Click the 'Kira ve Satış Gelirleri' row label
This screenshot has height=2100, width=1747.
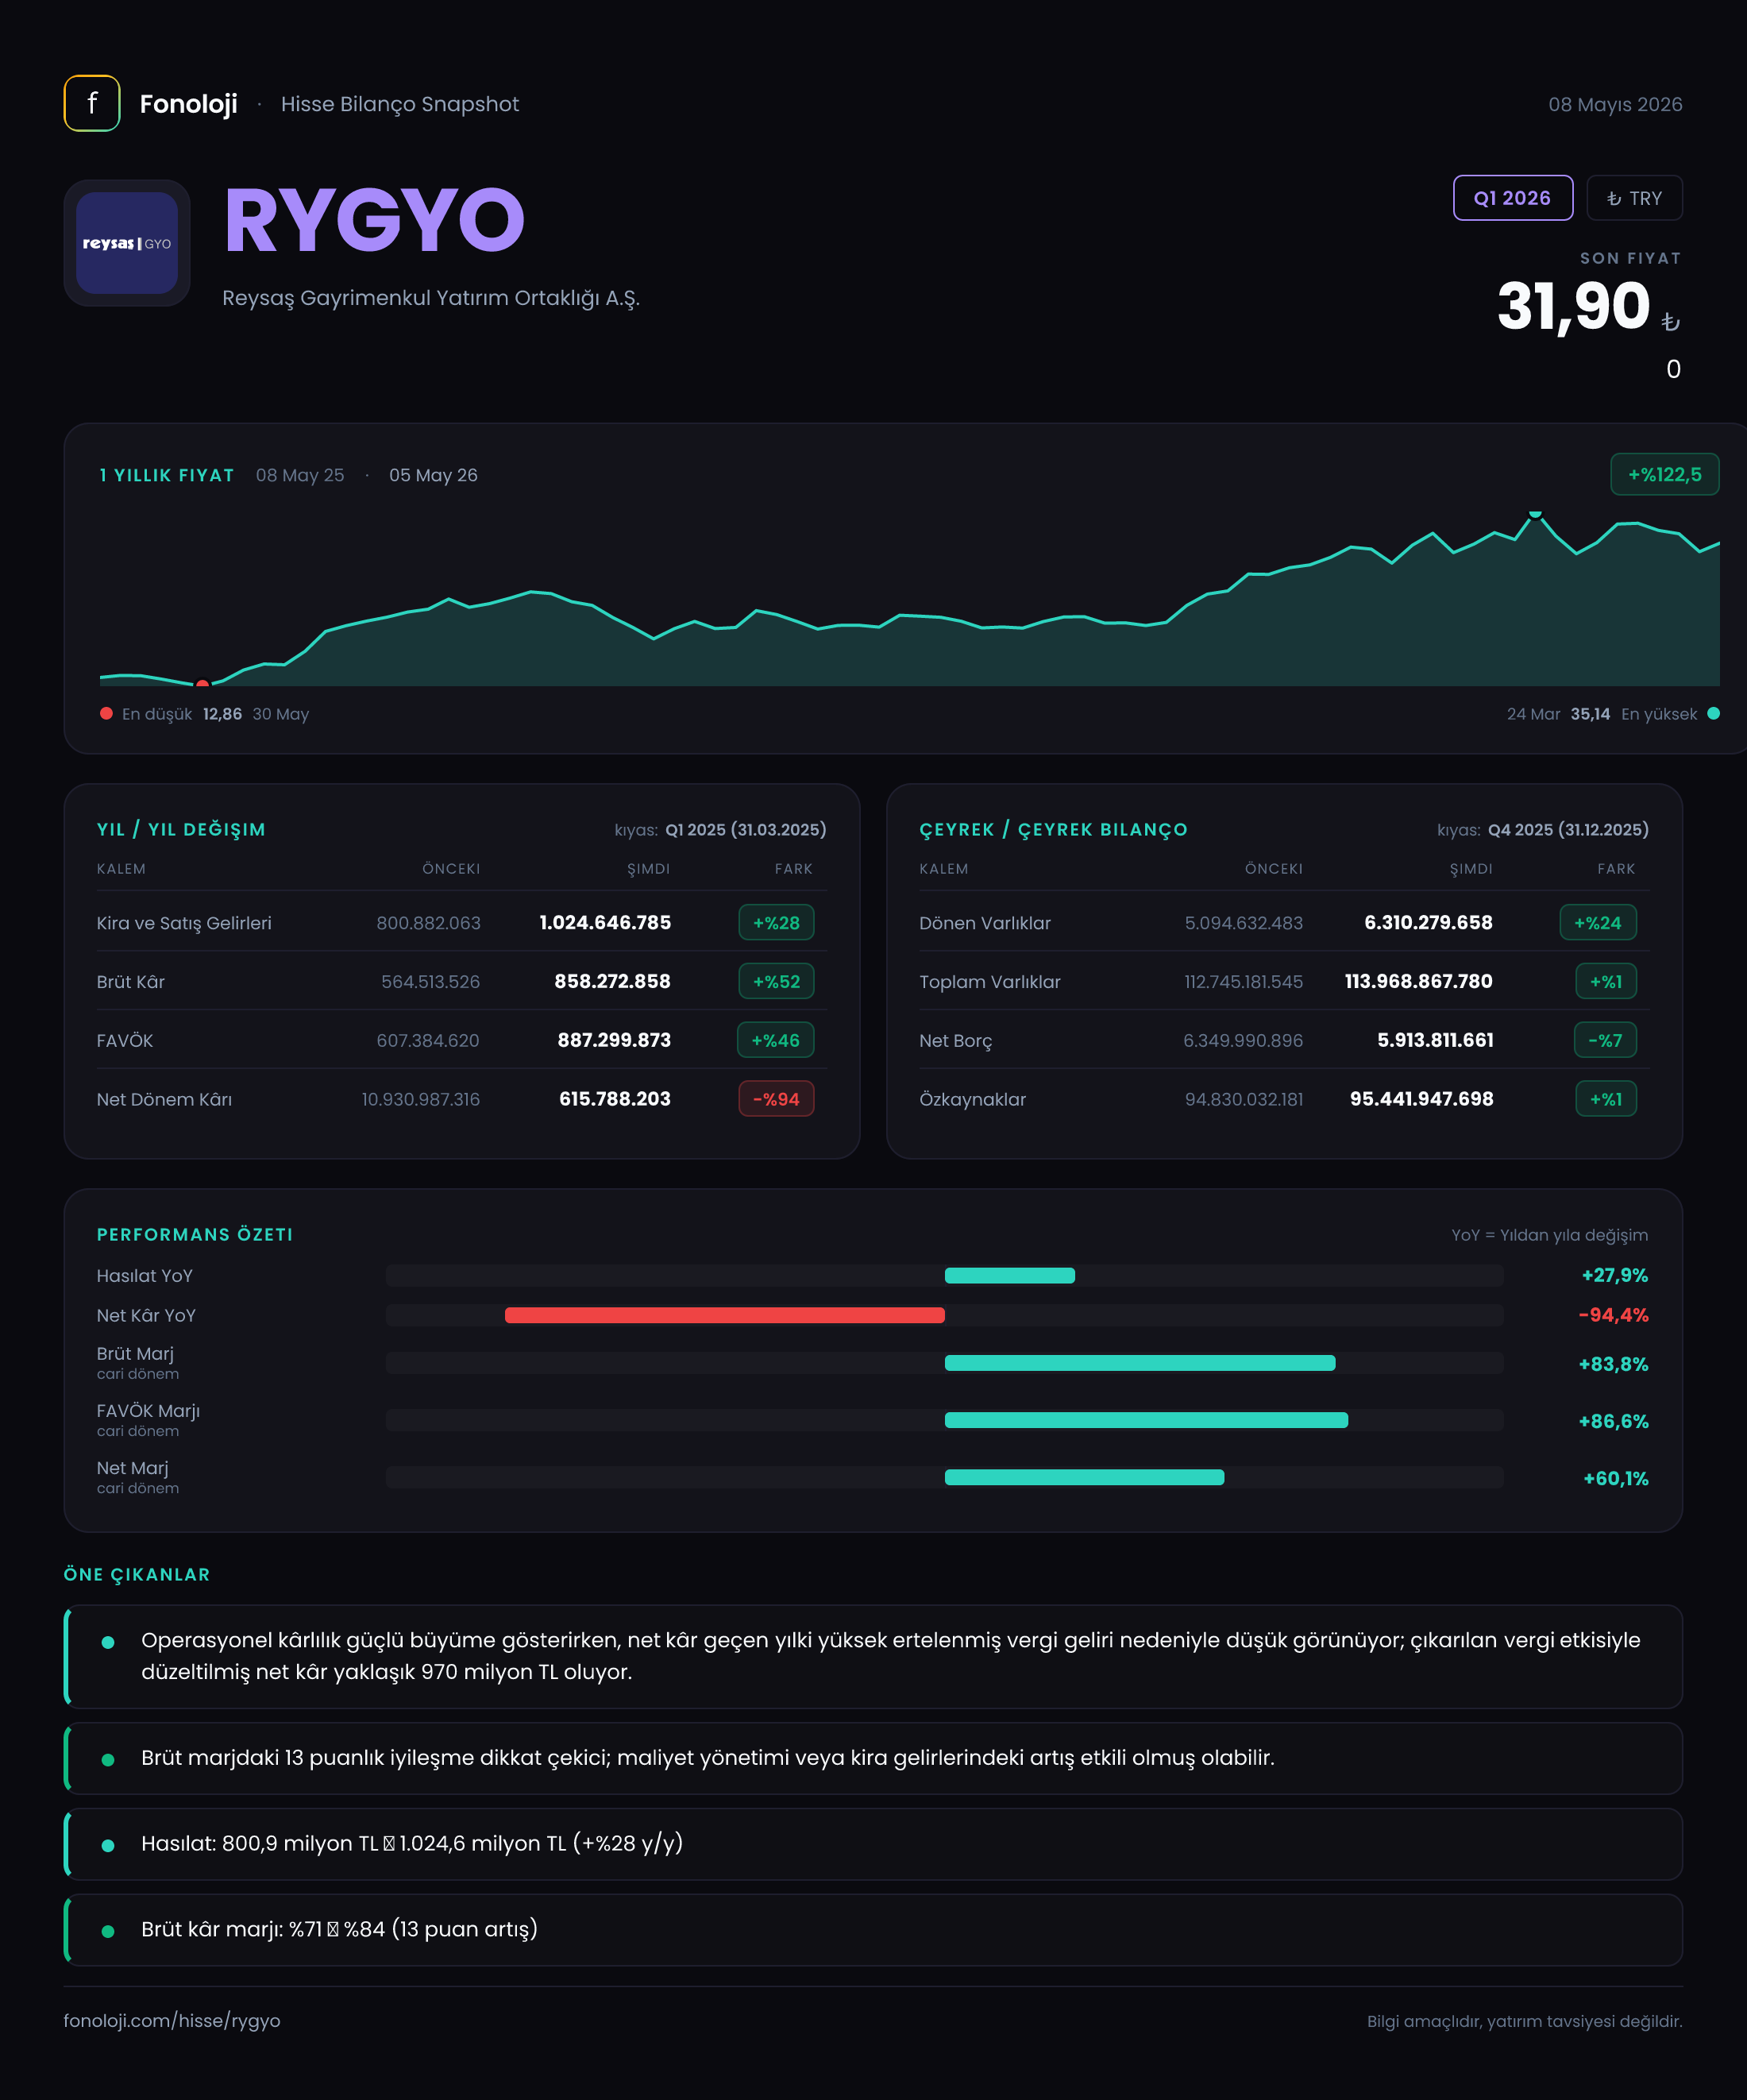point(184,923)
